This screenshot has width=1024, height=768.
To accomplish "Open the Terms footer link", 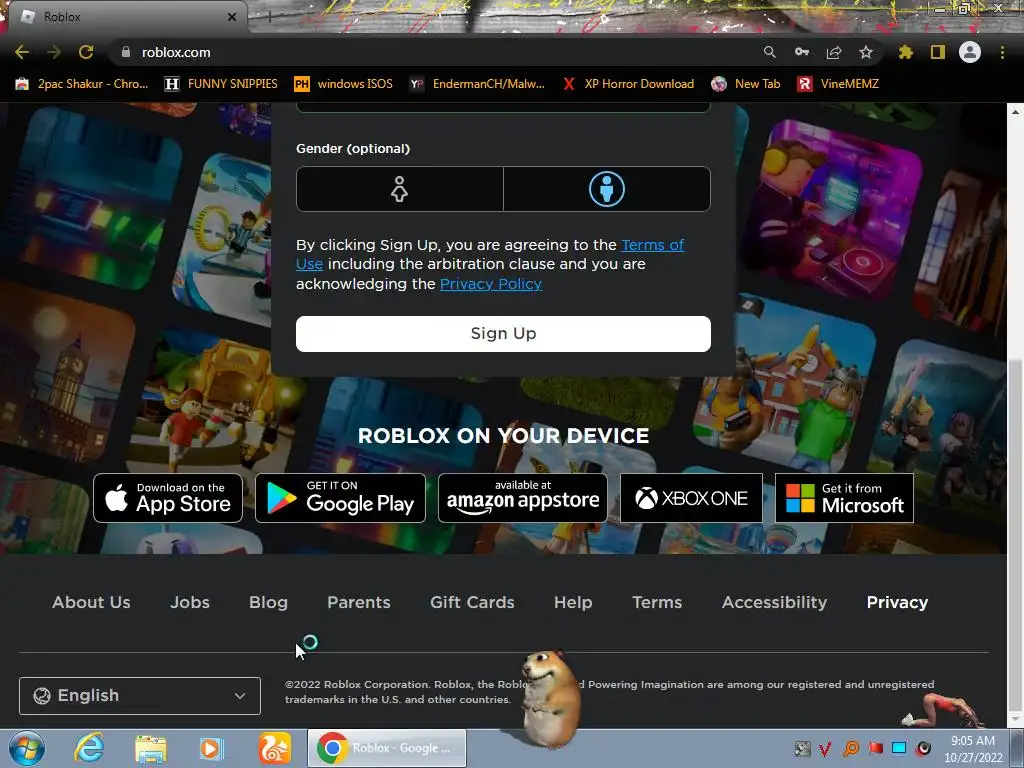I will pos(657,602).
